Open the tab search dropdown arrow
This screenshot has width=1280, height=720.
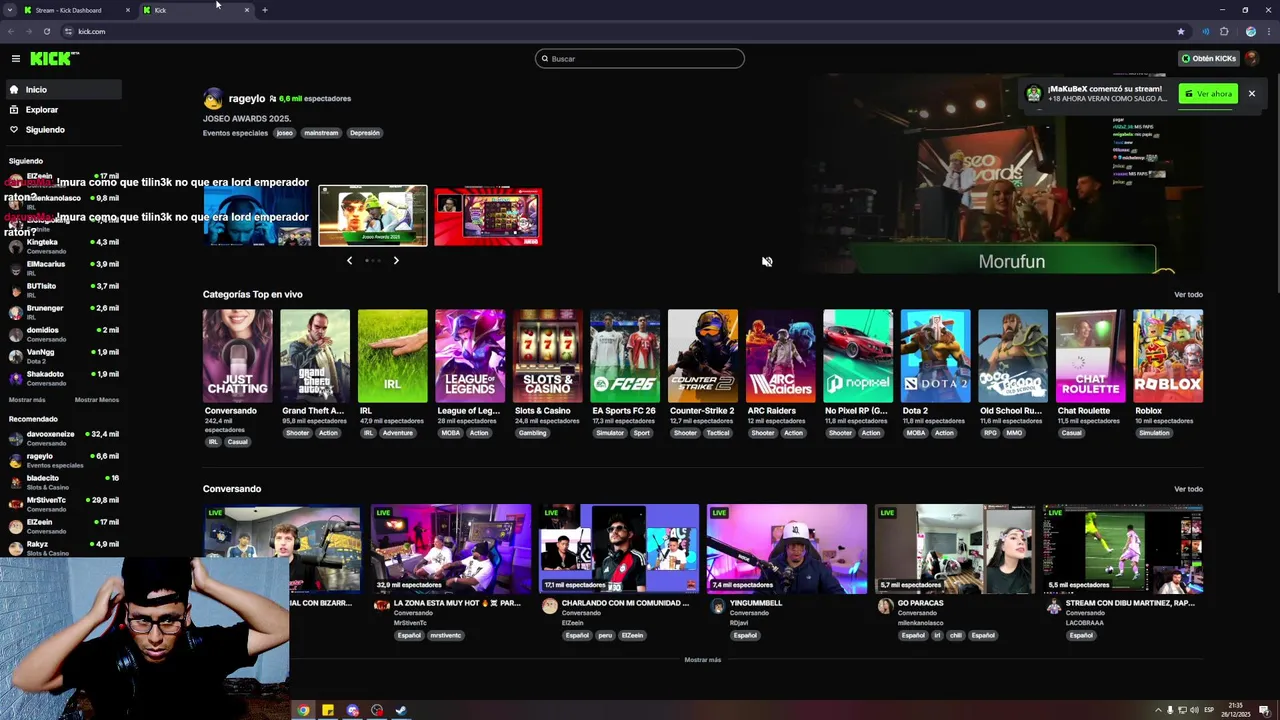[x=9, y=10]
